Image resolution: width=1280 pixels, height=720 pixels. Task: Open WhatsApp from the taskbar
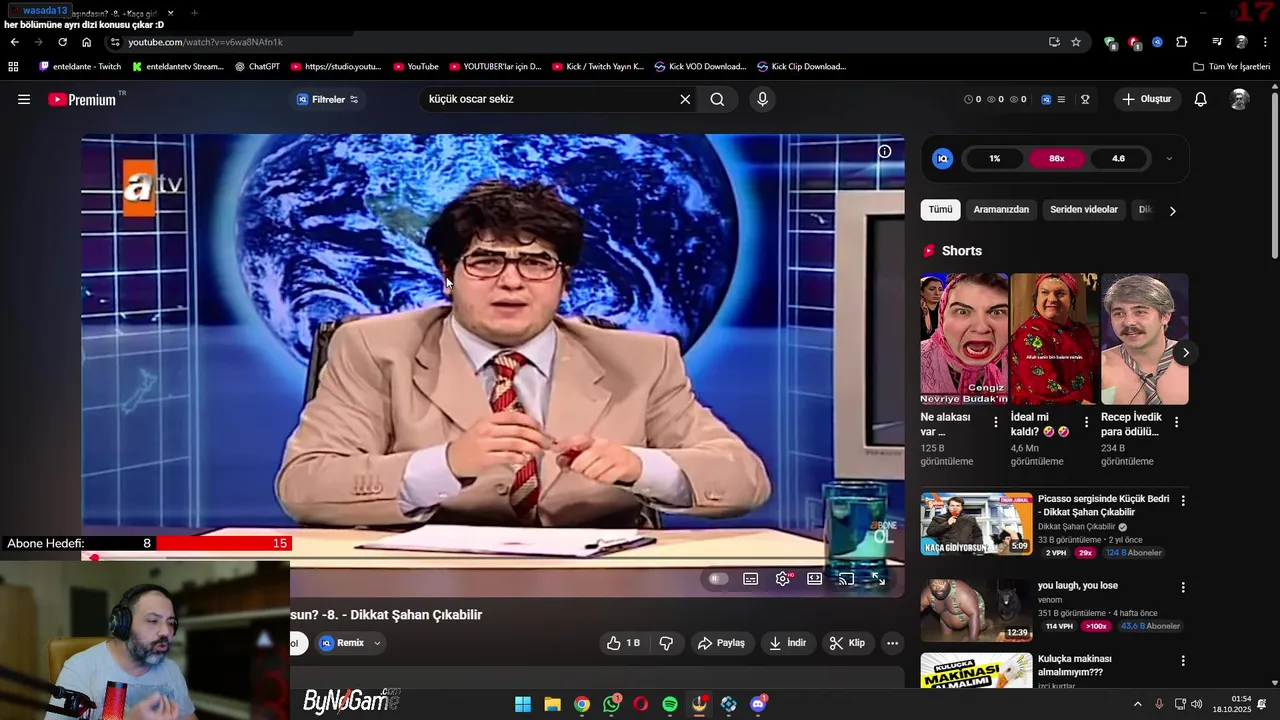(612, 704)
